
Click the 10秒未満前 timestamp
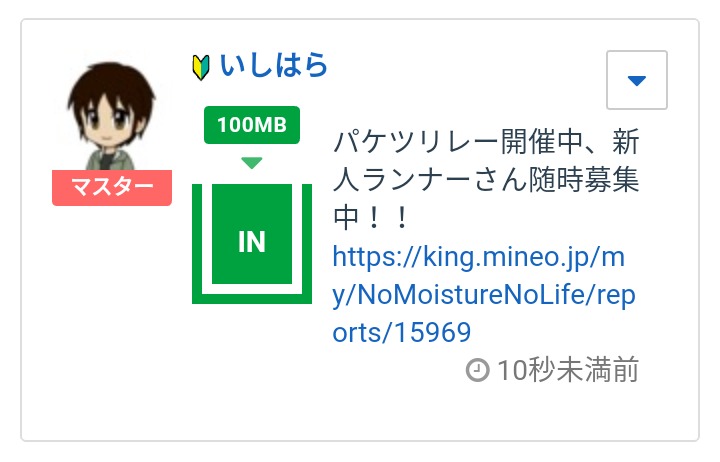click(567, 370)
